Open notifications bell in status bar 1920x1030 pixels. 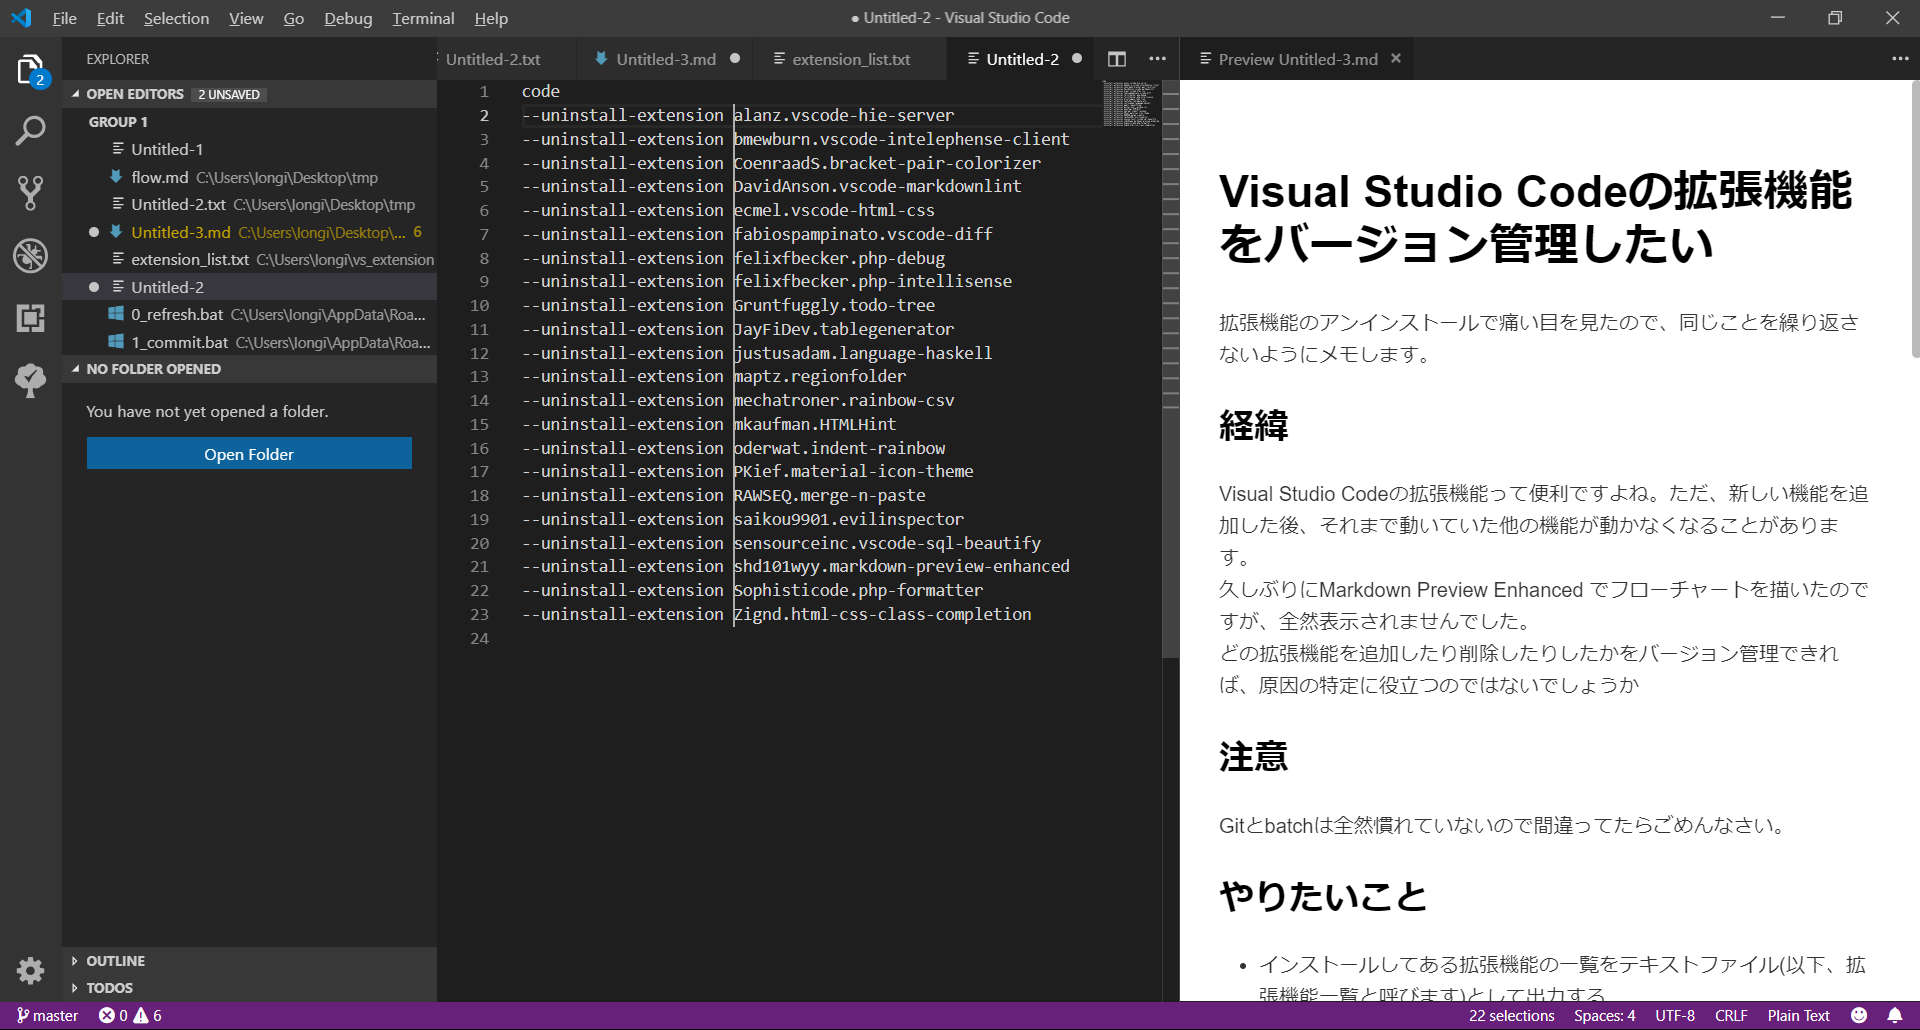pyautogui.click(x=1894, y=1015)
